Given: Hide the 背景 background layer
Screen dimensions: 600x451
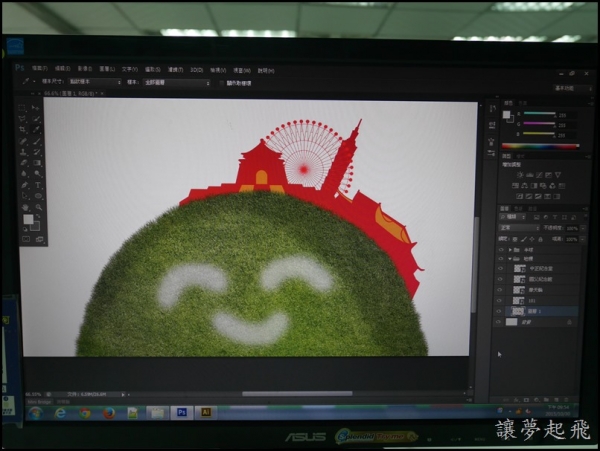Looking at the screenshot, I should (498, 322).
